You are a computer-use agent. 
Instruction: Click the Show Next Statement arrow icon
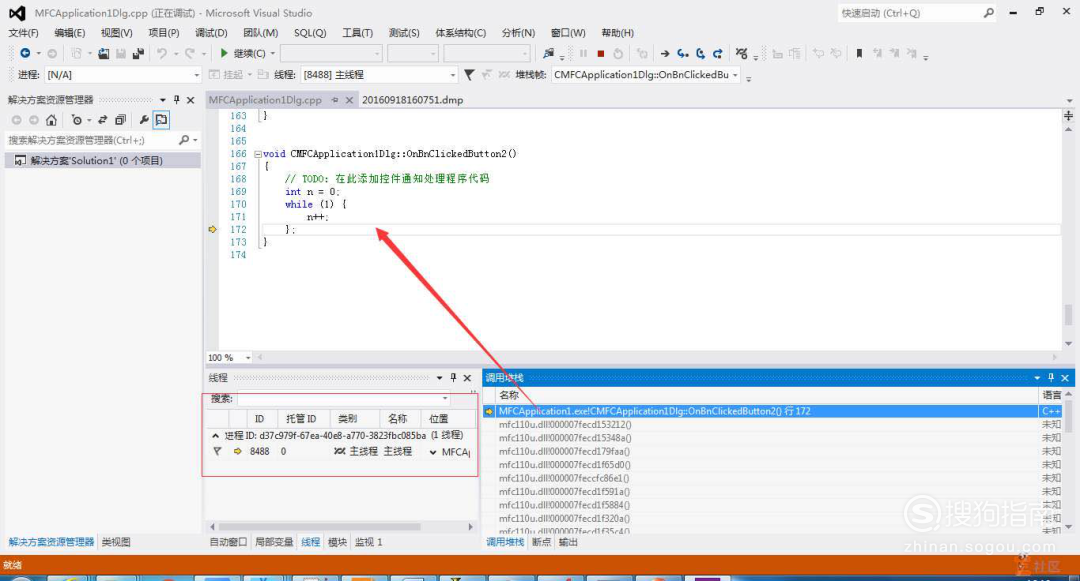[x=665, y=53]
